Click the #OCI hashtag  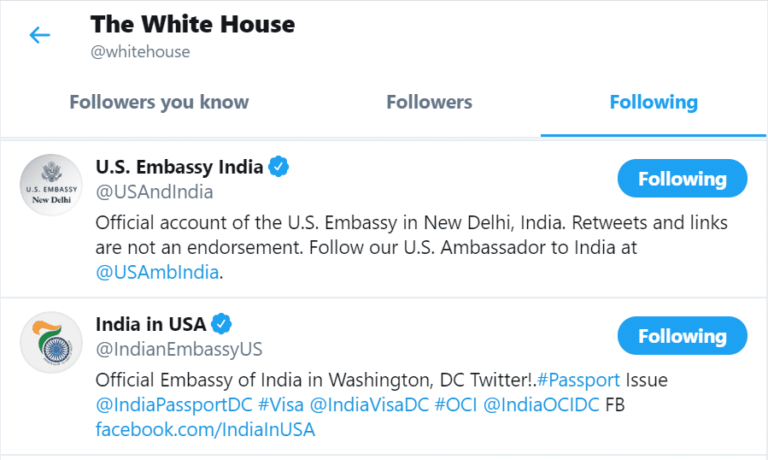click(x=458, y=405)
